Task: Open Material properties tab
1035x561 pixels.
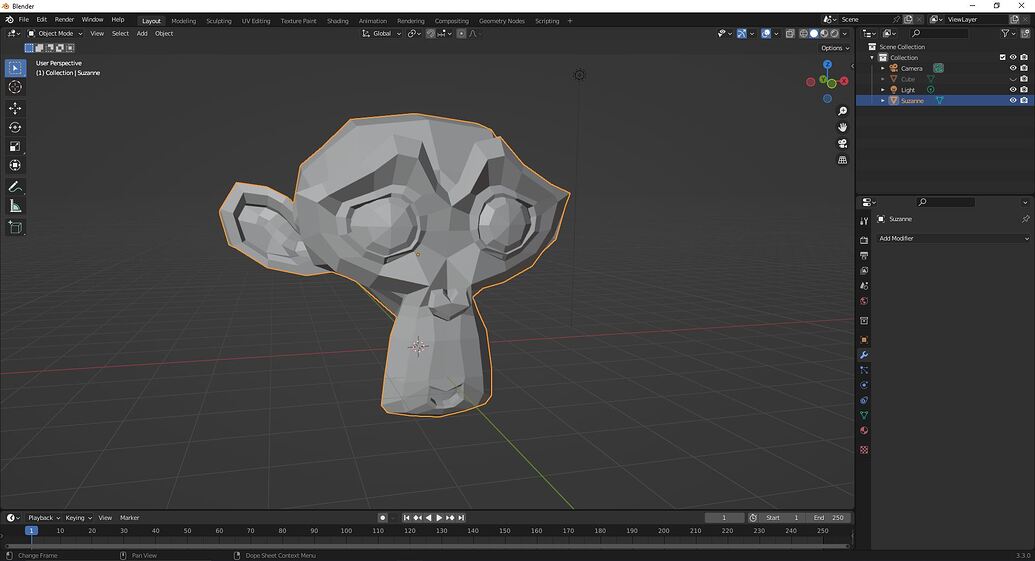Action: [864, 430]
